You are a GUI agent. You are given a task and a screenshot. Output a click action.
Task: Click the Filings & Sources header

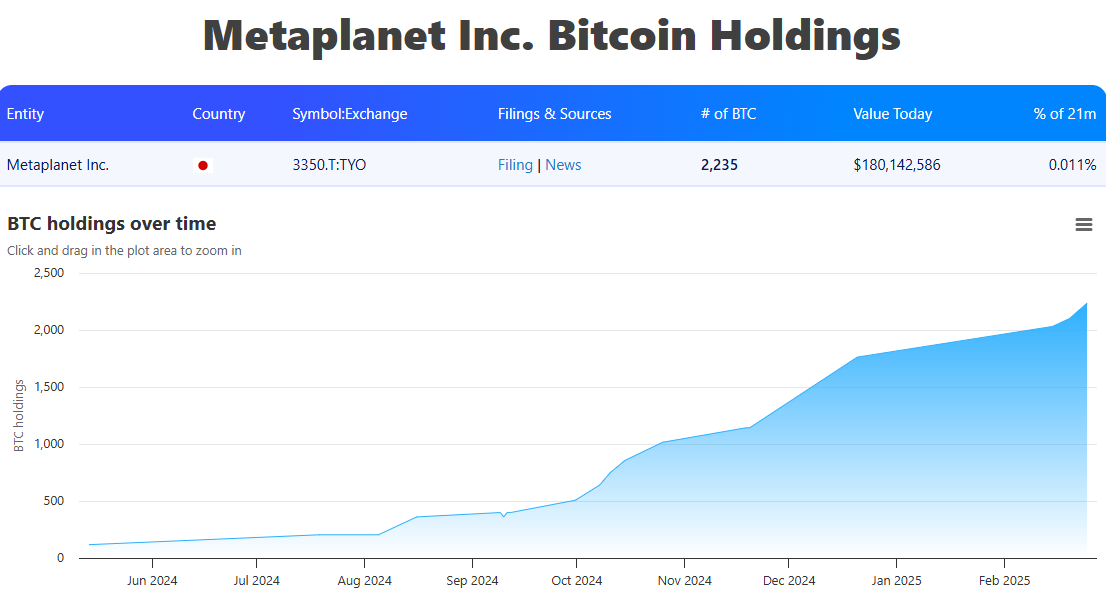click(x=554, y=114)
